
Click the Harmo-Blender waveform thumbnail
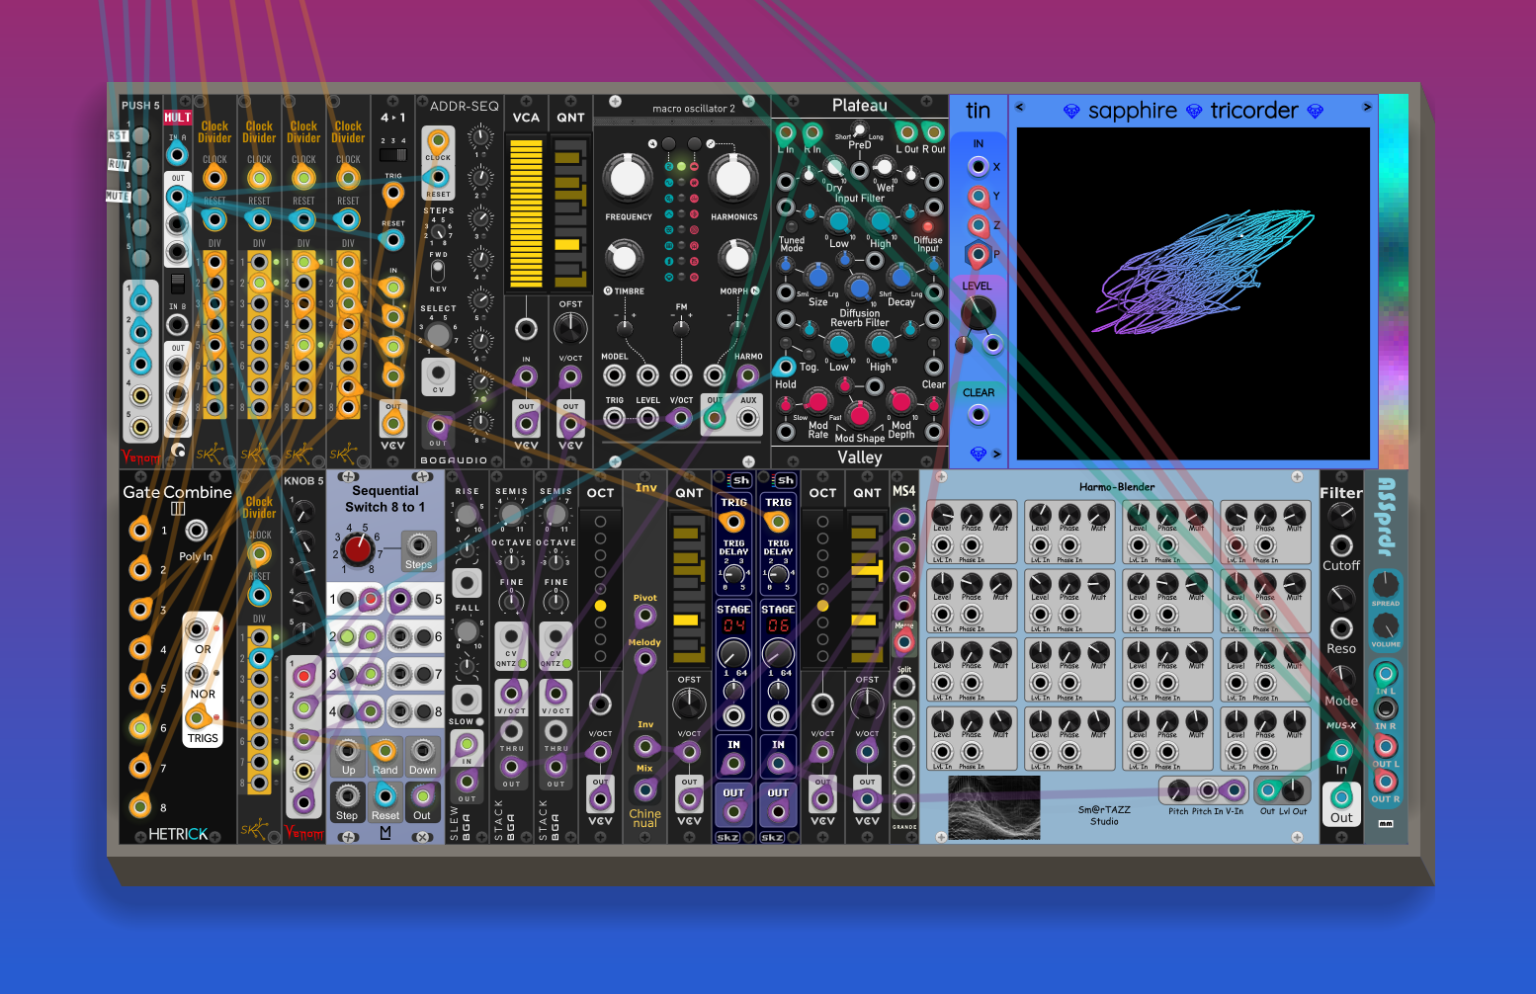[994, 806]
